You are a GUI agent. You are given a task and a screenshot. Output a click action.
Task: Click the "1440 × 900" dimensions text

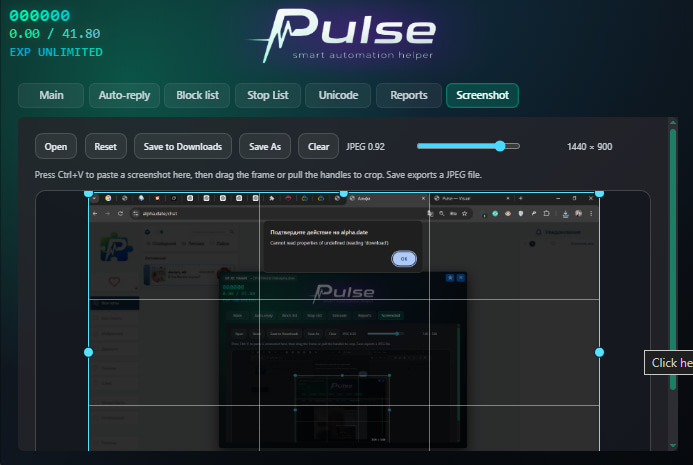(590, 147)
